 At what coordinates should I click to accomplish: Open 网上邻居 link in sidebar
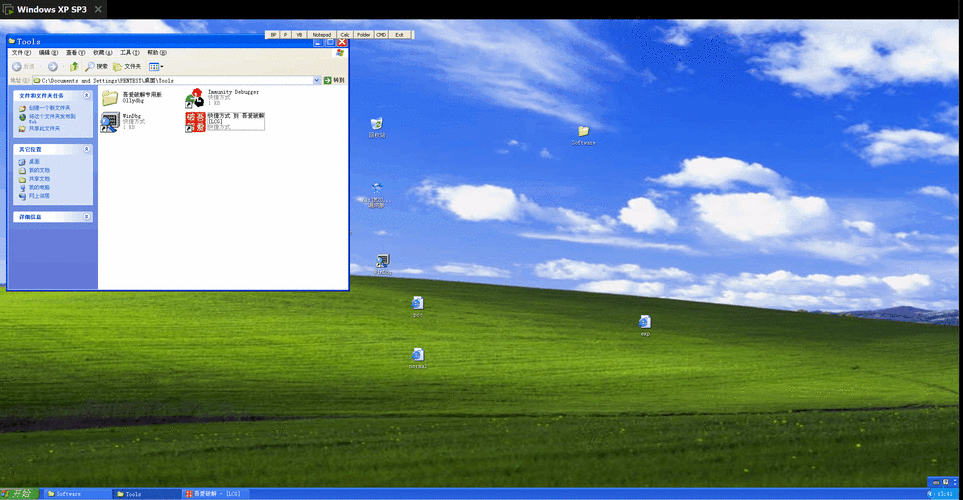39,196
